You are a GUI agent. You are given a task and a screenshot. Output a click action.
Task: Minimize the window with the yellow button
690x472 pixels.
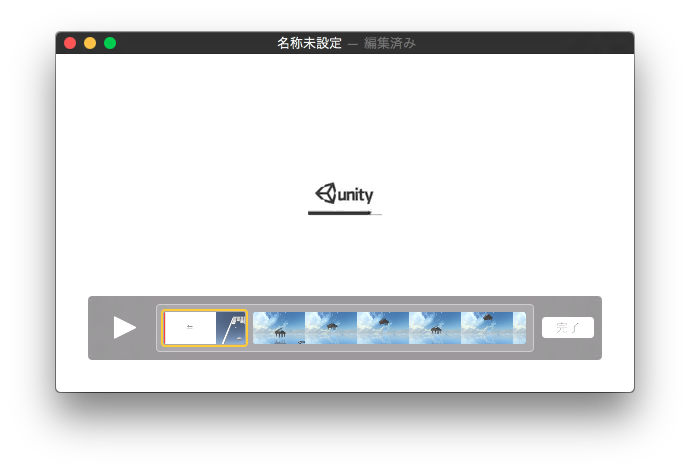[x=90, y=43]
